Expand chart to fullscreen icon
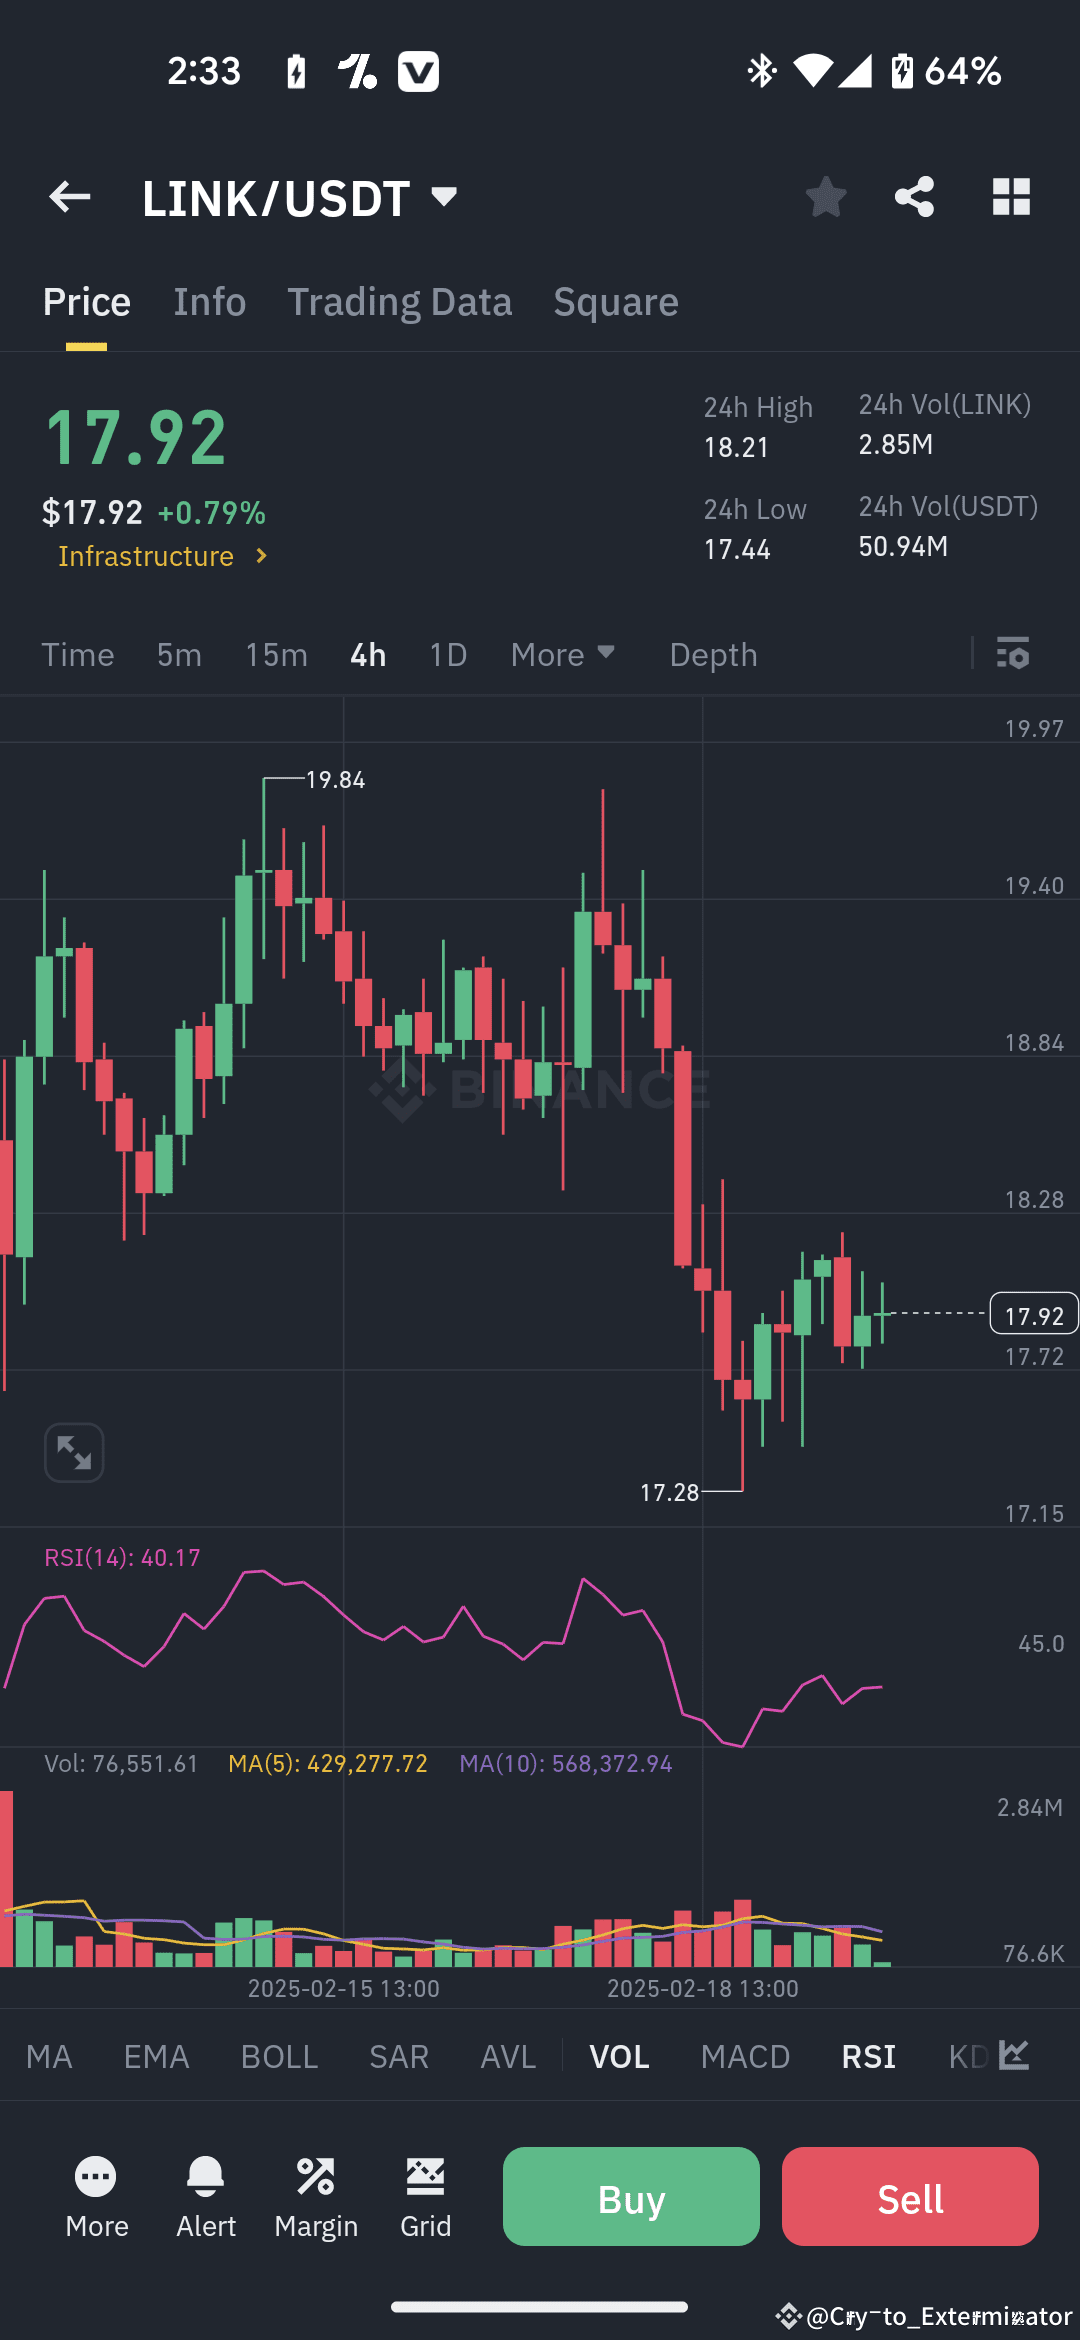1080x2340 pixels. pyautogui.click(x=74, y=1452)
